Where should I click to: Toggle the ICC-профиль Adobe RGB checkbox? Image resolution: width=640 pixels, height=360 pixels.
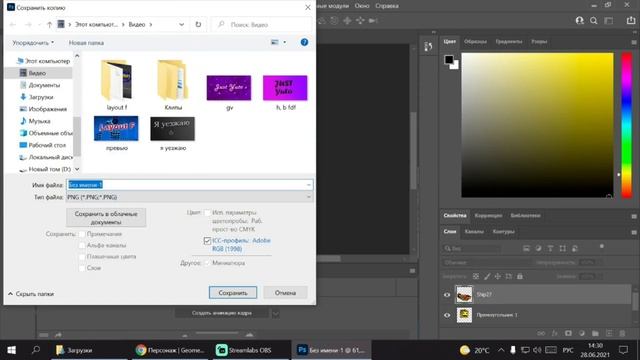coord(207,241)
